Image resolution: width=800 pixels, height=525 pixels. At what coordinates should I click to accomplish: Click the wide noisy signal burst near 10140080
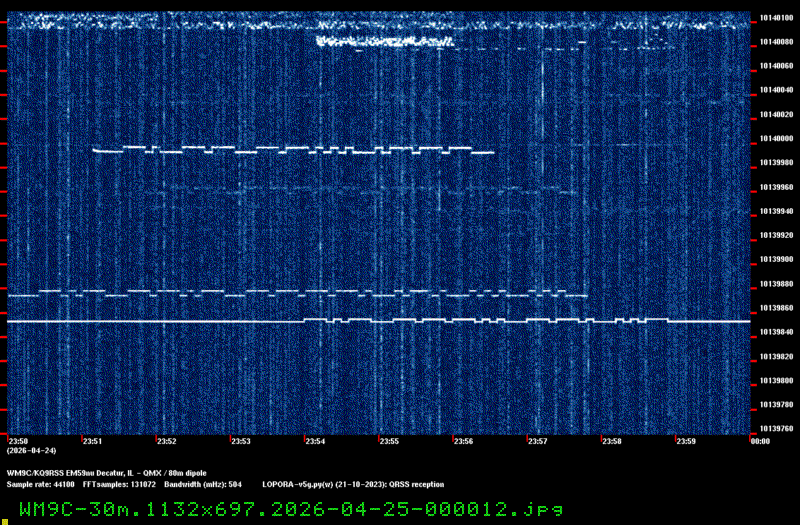(385, 42)
